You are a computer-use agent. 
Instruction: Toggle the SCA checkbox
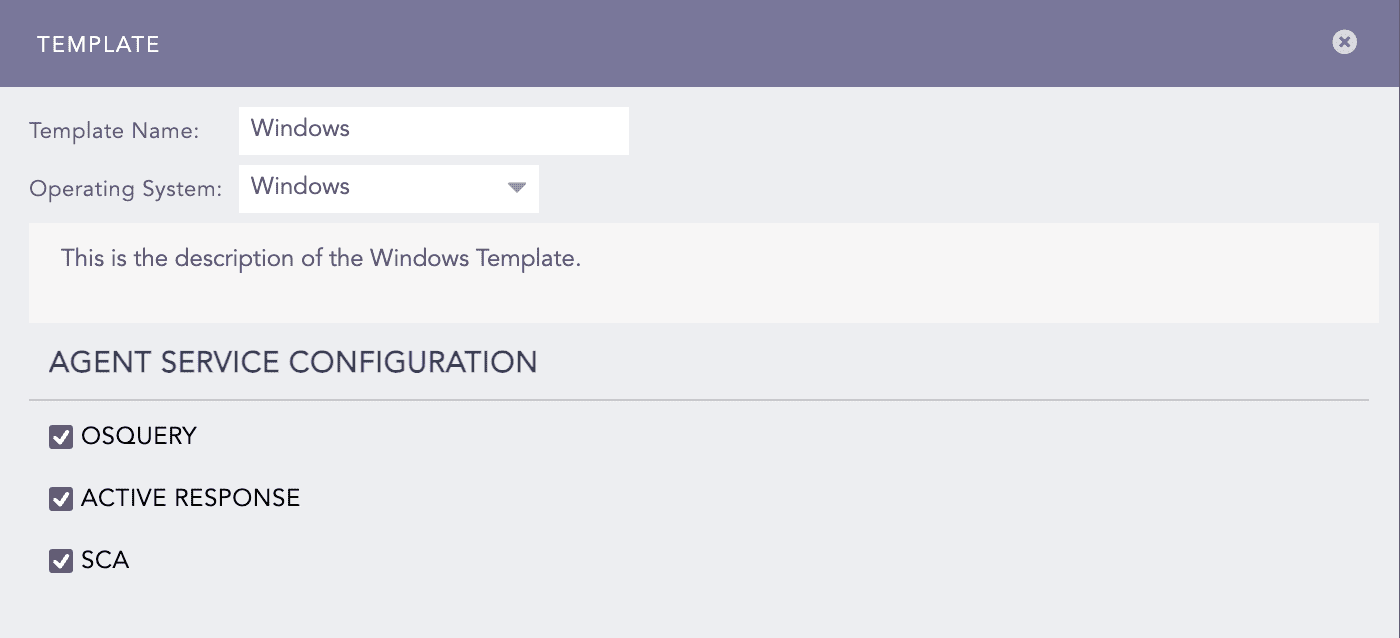(61, 561)
